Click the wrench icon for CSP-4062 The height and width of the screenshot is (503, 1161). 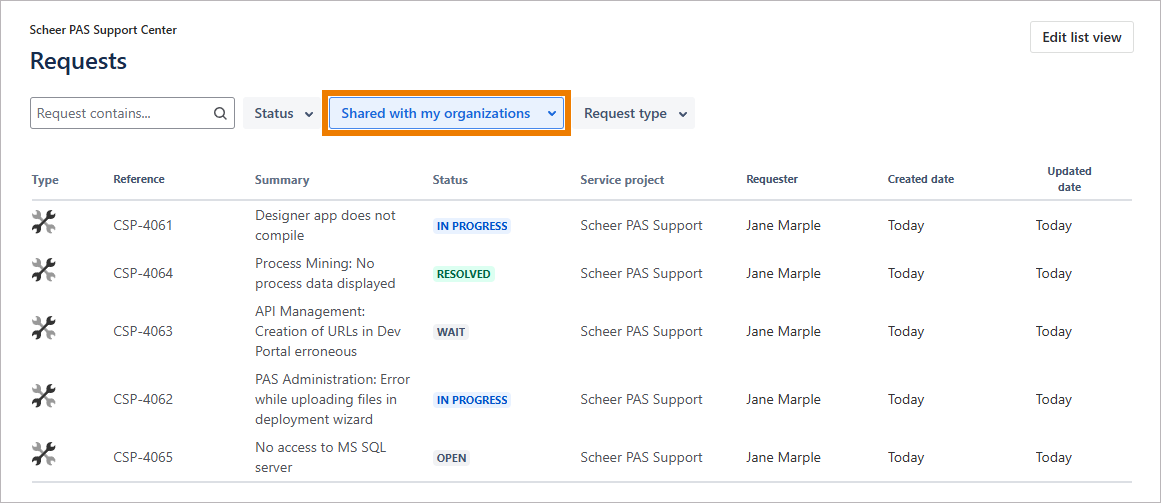pyautogui.click(x=44, y=396)
